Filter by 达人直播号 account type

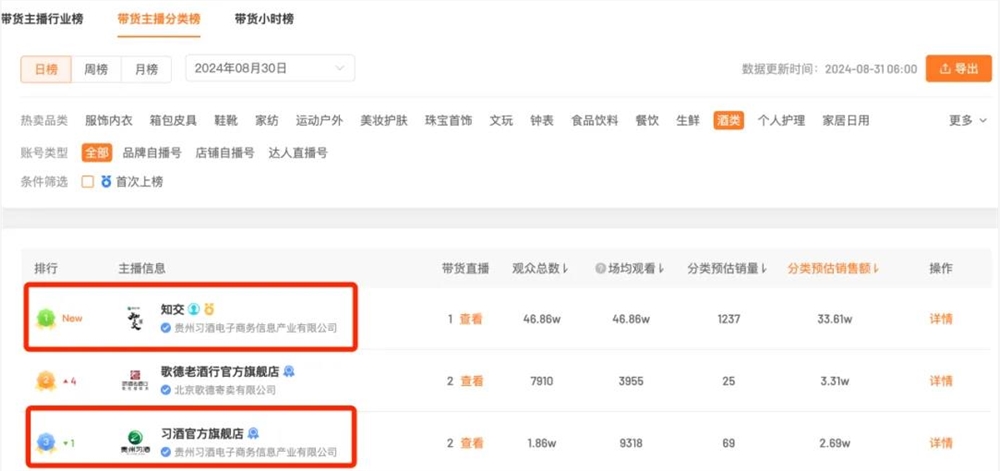(x=298, y=153)
